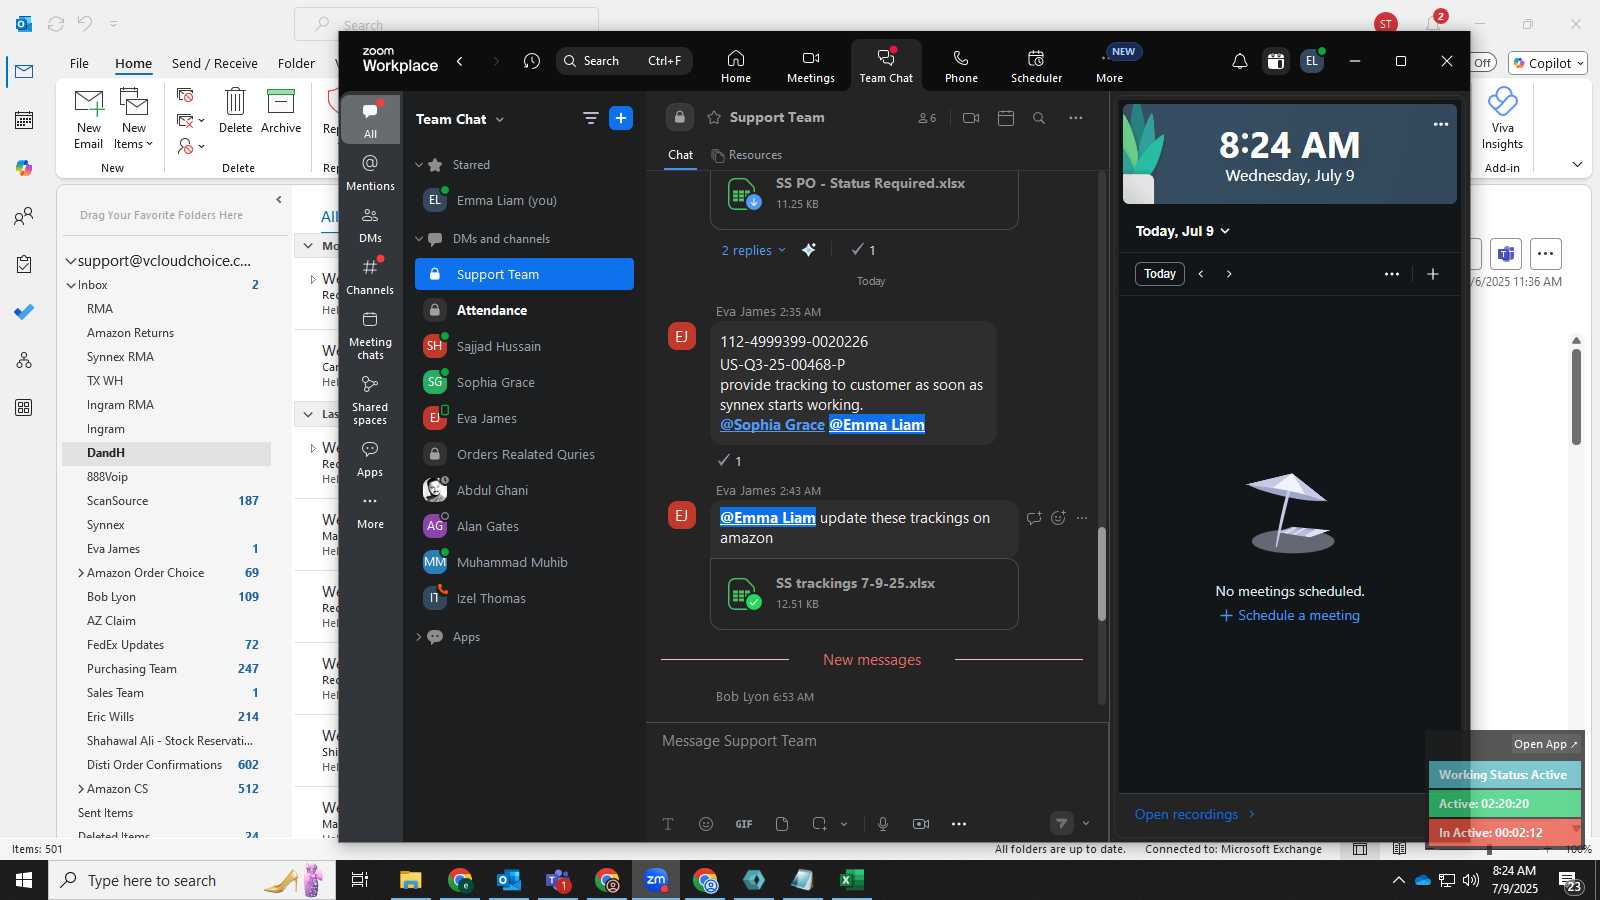The height and width of the screenshot is (900, 1600).
Task: Reply to the update trackings message
Action: tap(1034, 518)
